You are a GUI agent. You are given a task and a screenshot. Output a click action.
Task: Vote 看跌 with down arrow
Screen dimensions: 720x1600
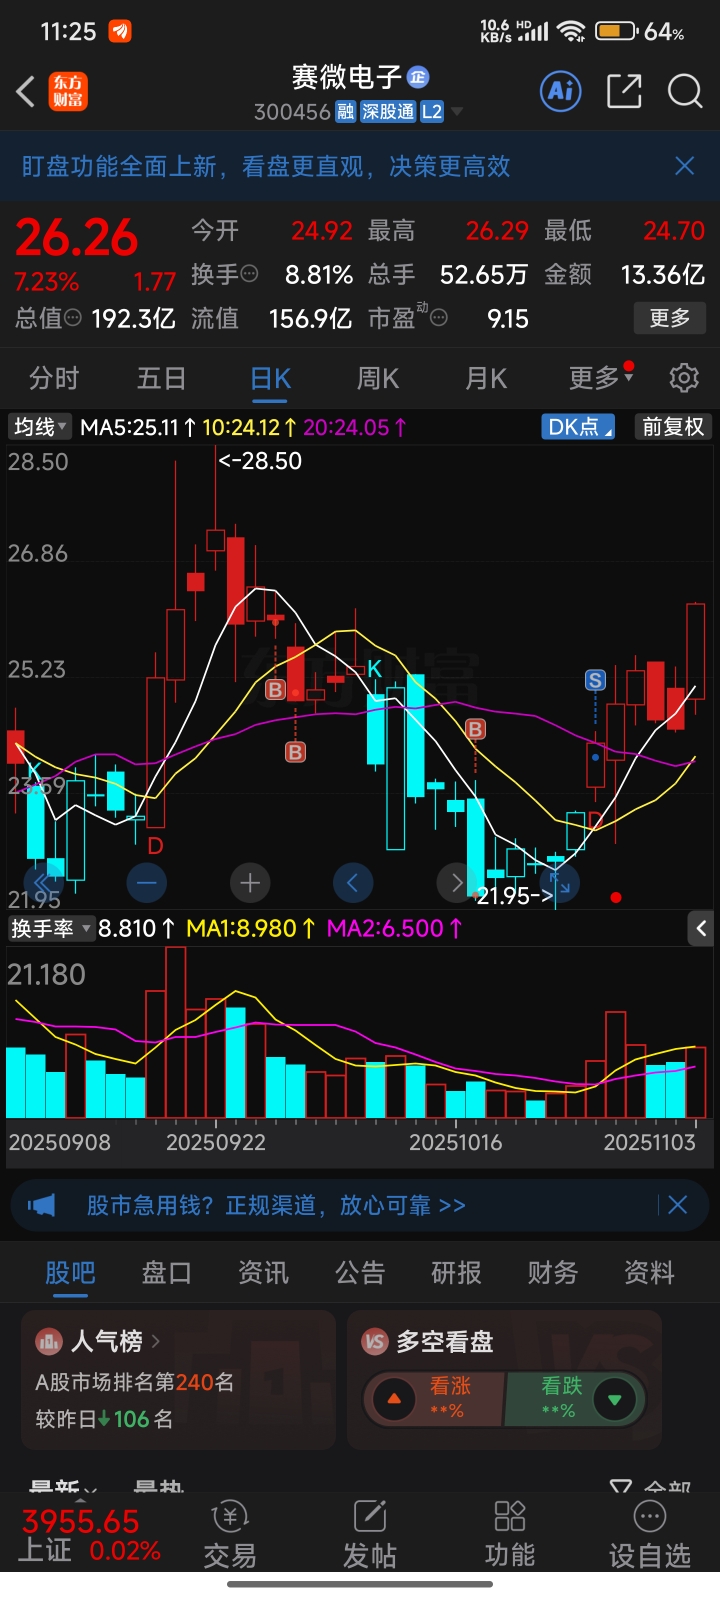pyautogui.click(x=614, y=1399)
